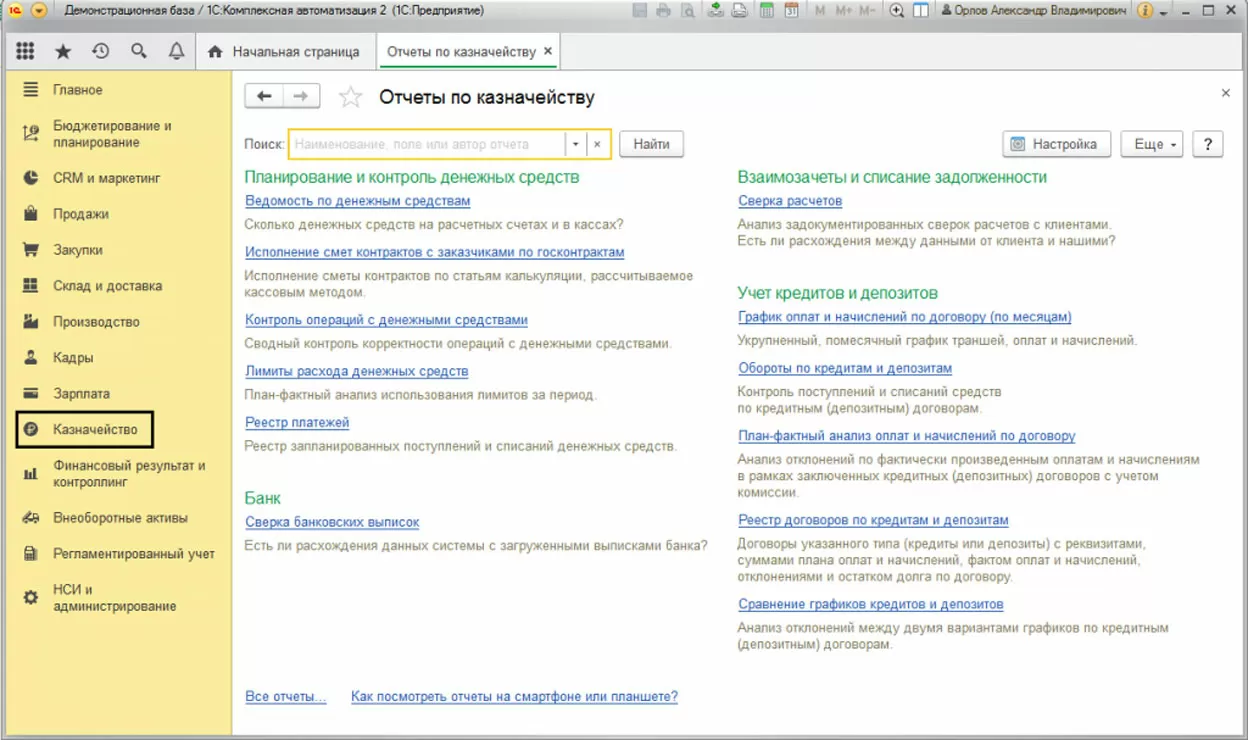
Task: Click the 1C main menu dropdown arrow
Action: [x=39, y=11]
